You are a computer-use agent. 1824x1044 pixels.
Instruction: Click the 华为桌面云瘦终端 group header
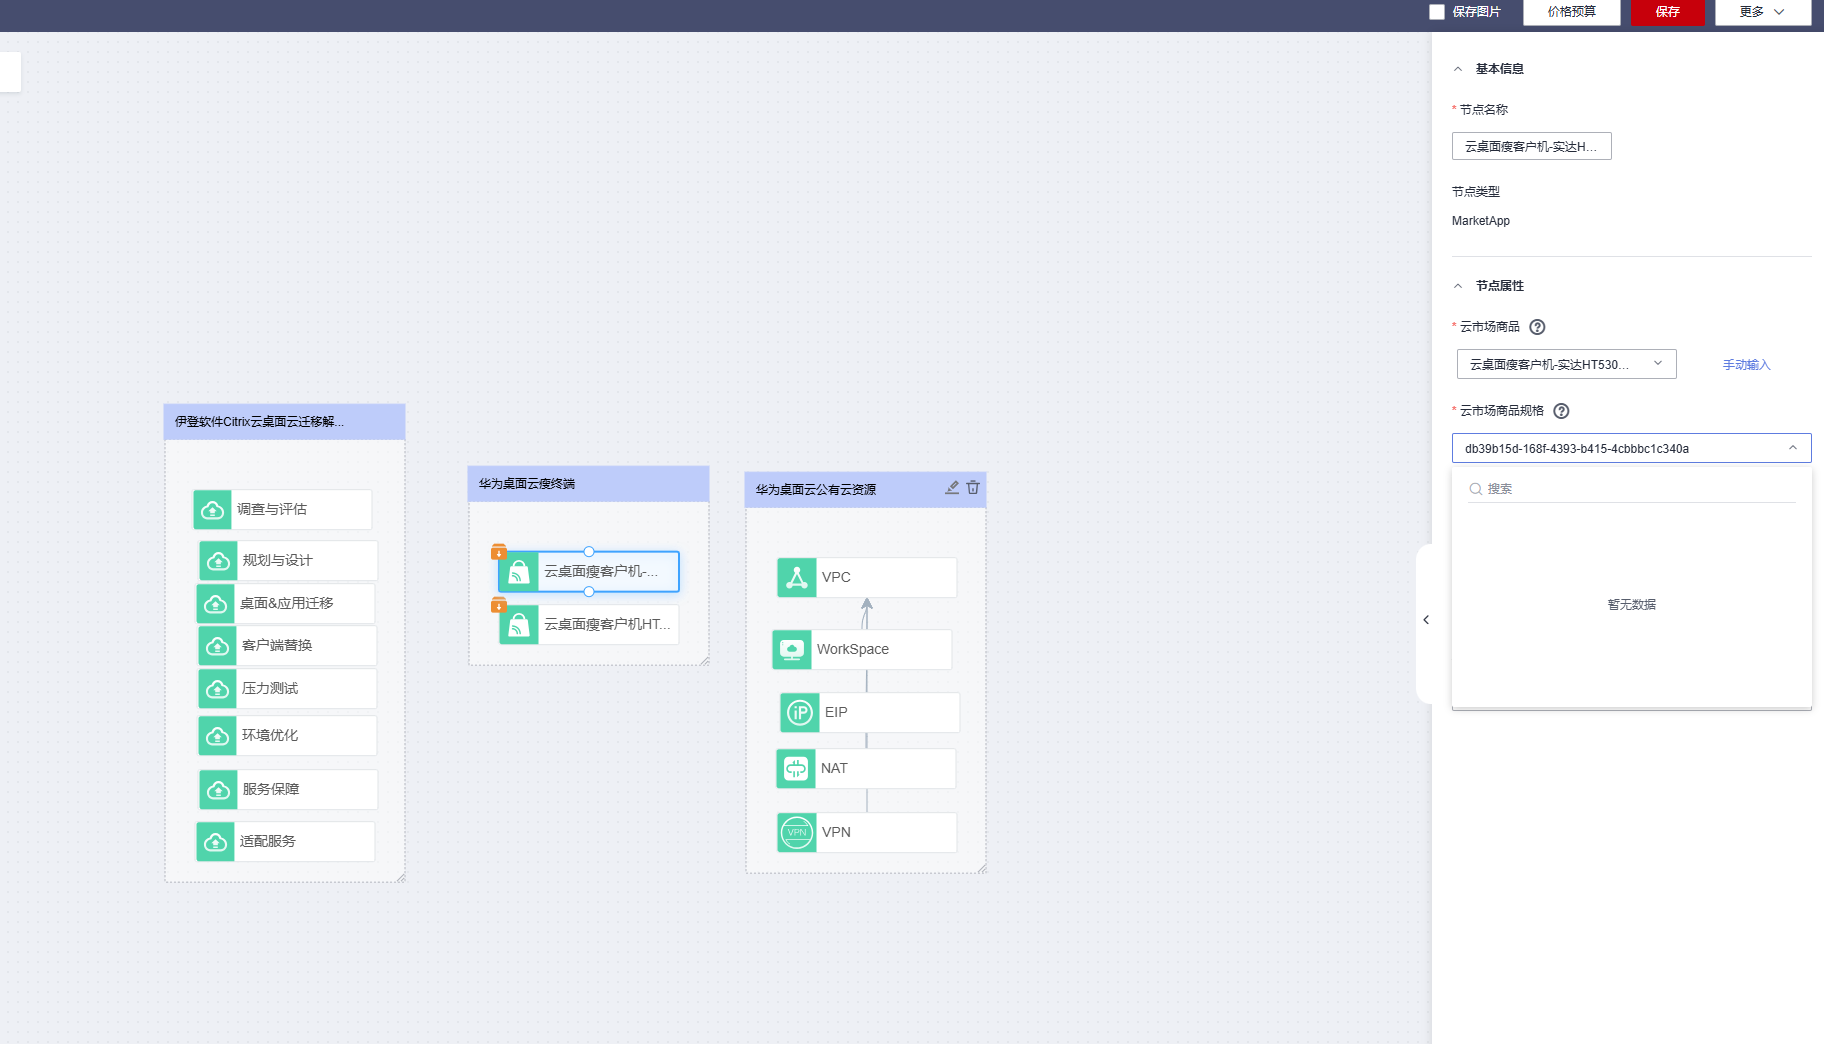(589, 484)
